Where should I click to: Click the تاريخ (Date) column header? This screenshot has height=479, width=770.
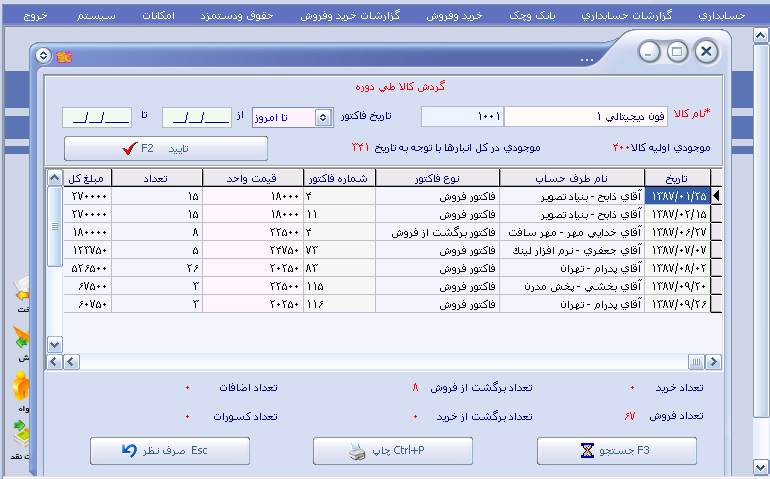(x=677, y=178)
